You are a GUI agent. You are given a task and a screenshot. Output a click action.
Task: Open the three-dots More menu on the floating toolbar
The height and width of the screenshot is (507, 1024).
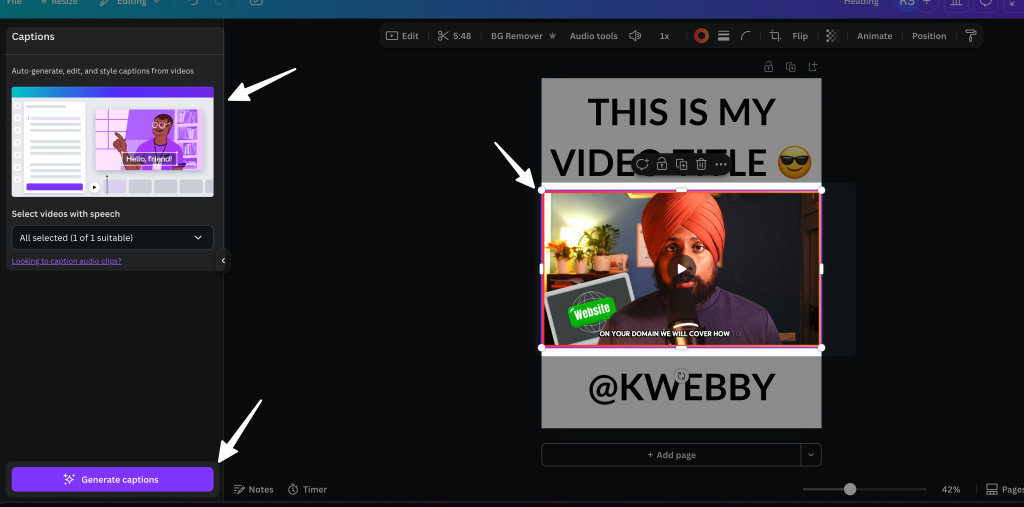click(720, 164)
